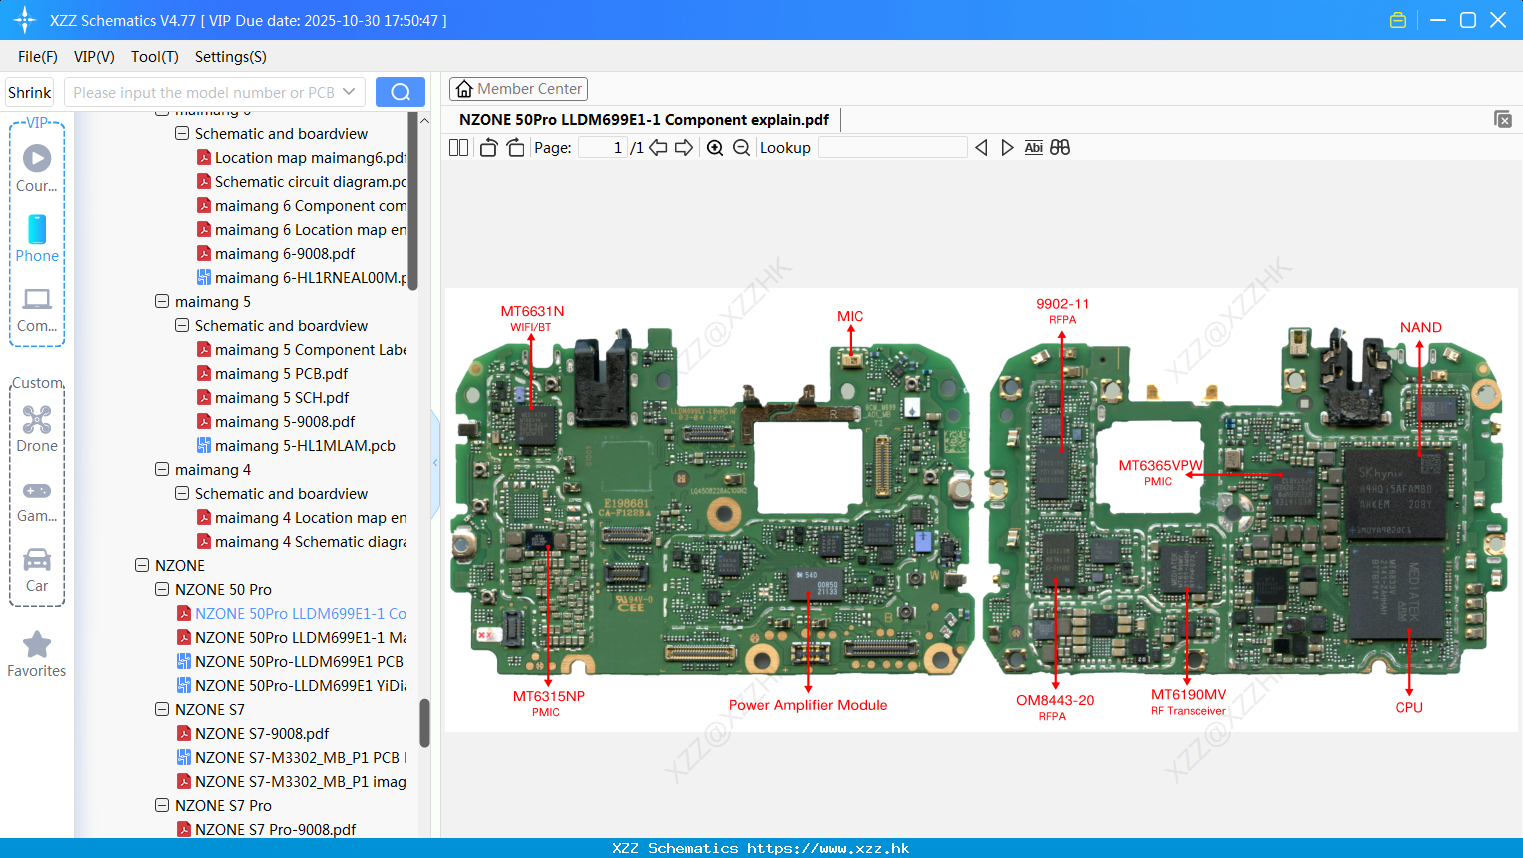Collapse the NZONE brand node
Screen dimensions: 1523x858
coord(142,565)
